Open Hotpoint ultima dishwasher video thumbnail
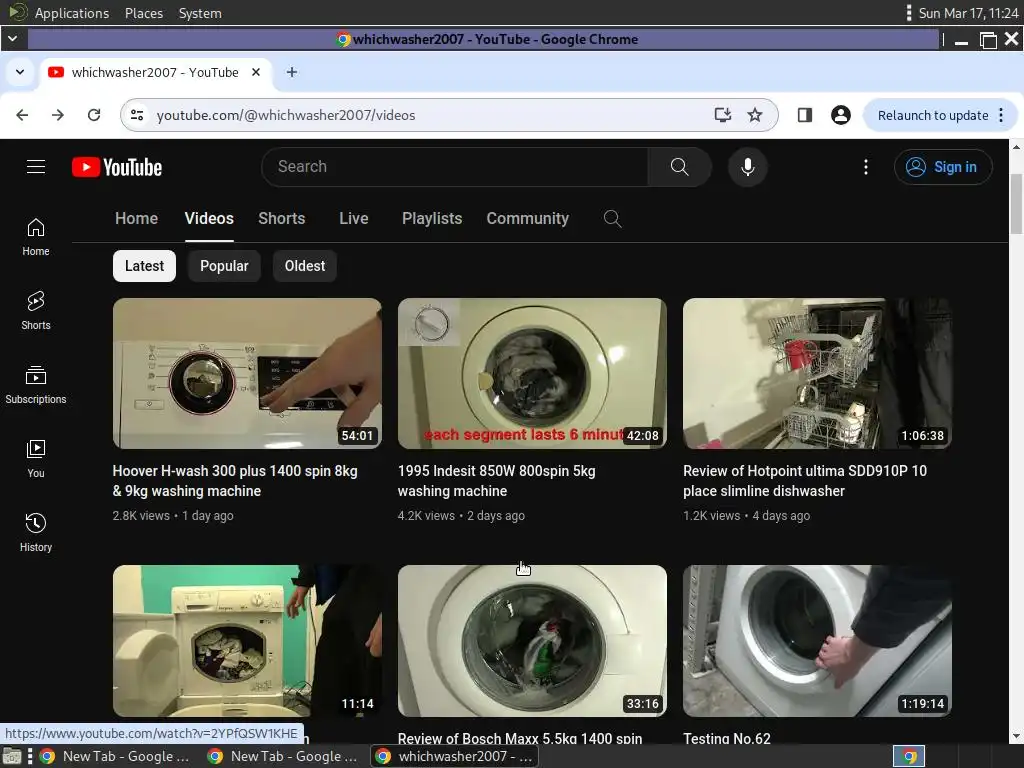 point(817,374)
